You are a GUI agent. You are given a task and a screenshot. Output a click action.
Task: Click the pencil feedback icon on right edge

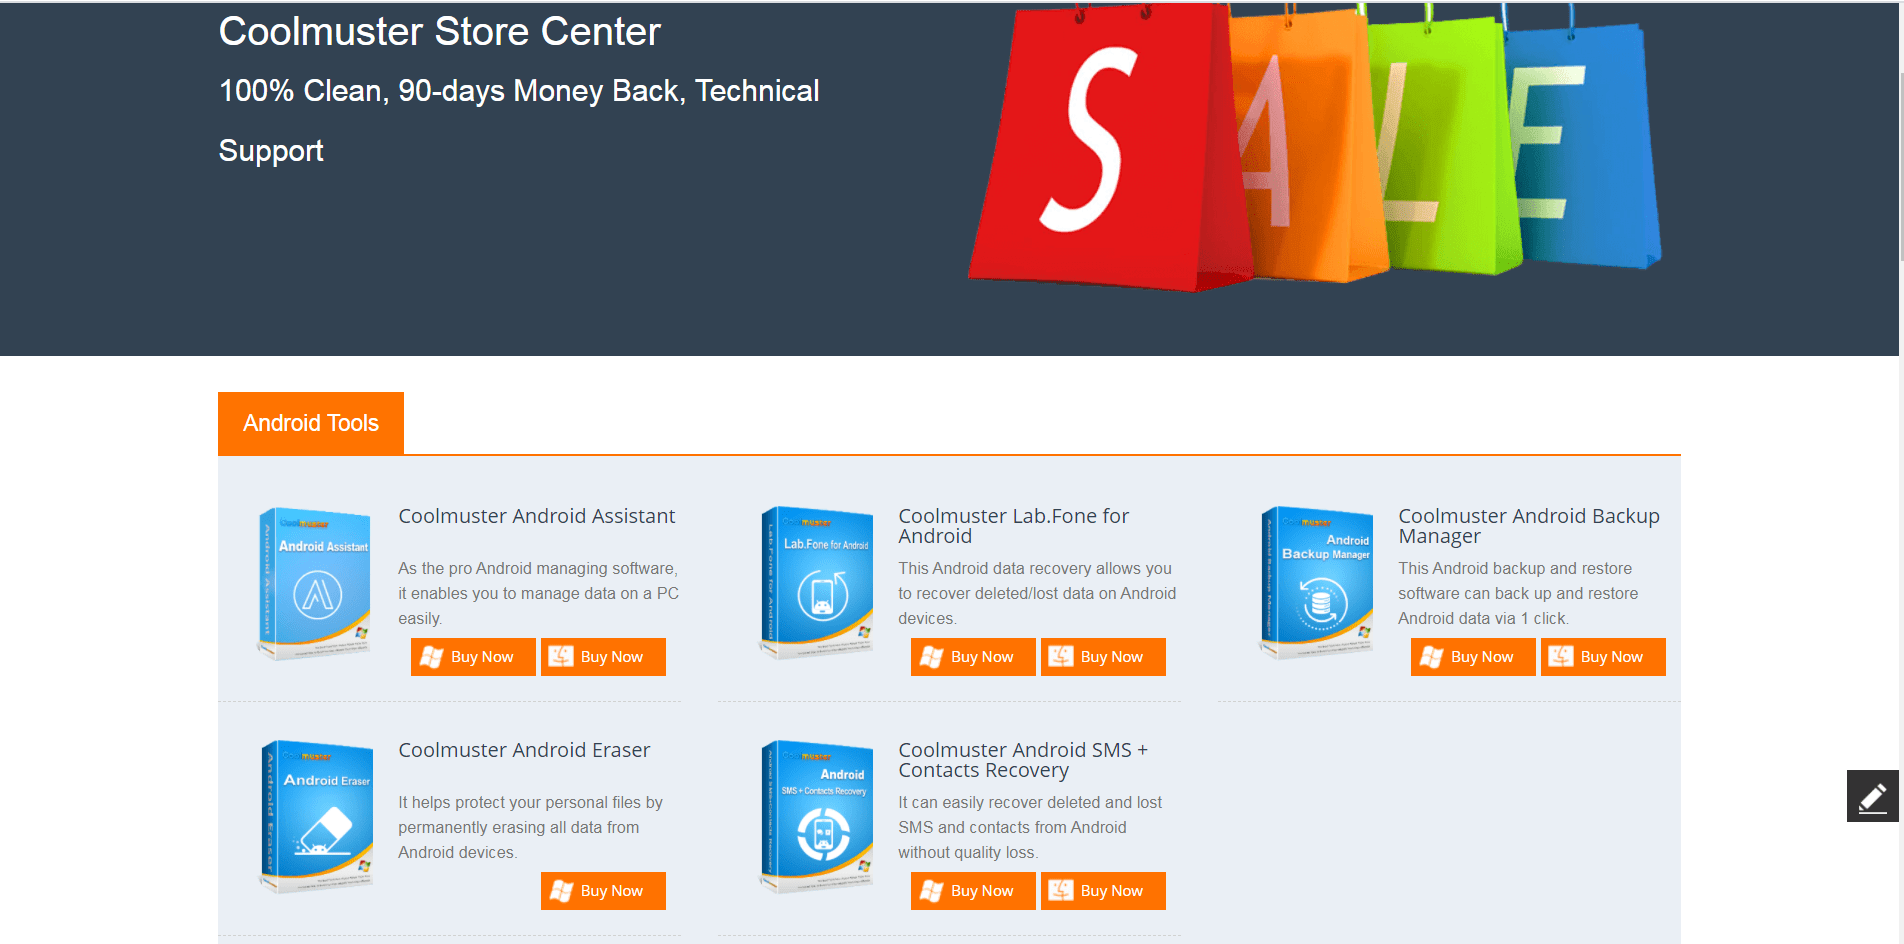point(1872,796)
